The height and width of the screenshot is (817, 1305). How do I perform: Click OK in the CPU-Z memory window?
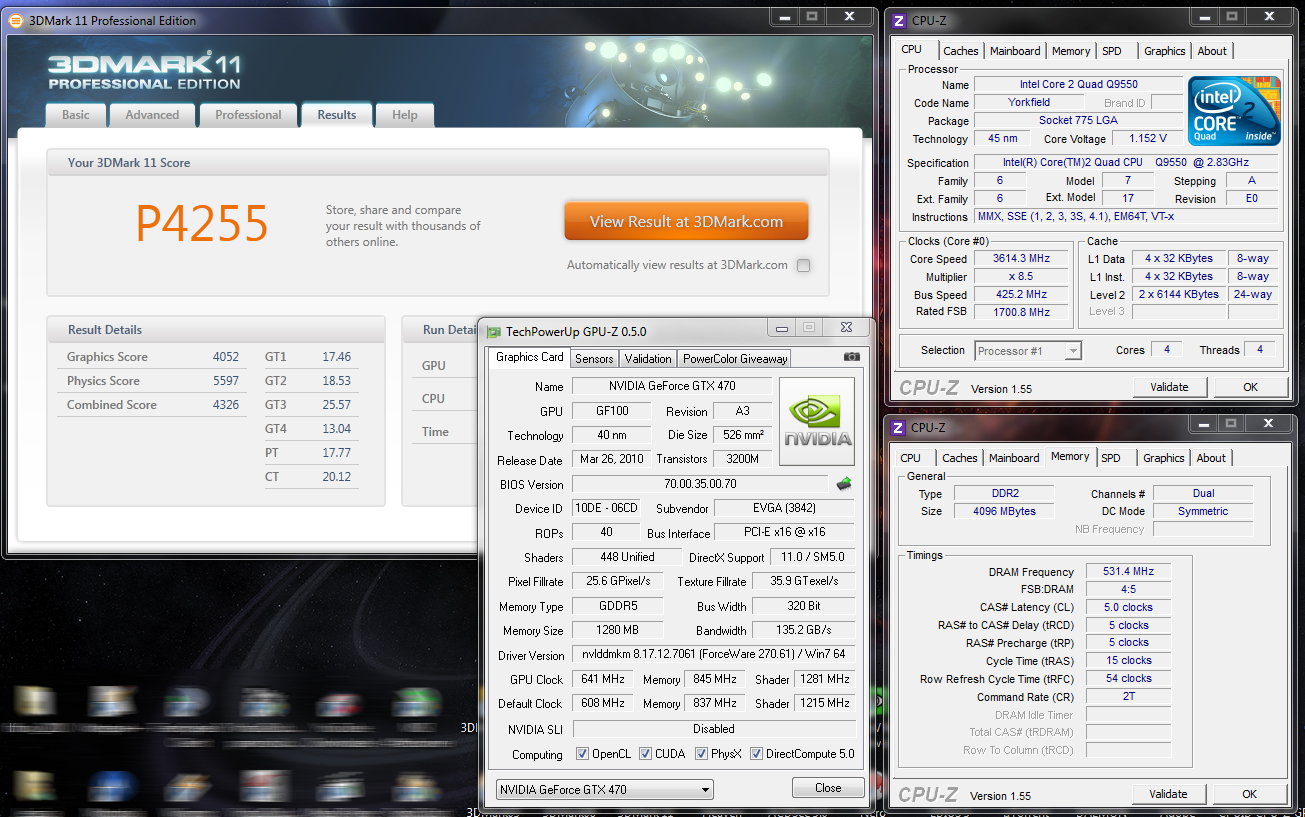1249,794
